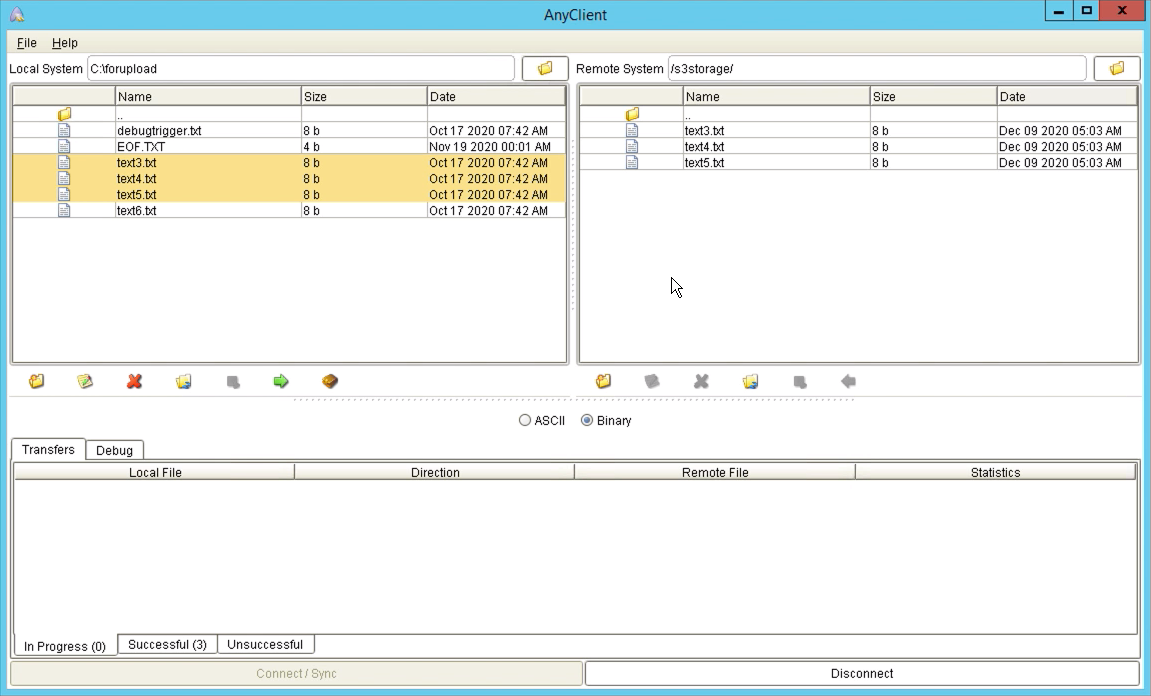This screenshot has height=696, width=1151.
Task: Switch to the Debug tab
Action: tap(115, 450)
